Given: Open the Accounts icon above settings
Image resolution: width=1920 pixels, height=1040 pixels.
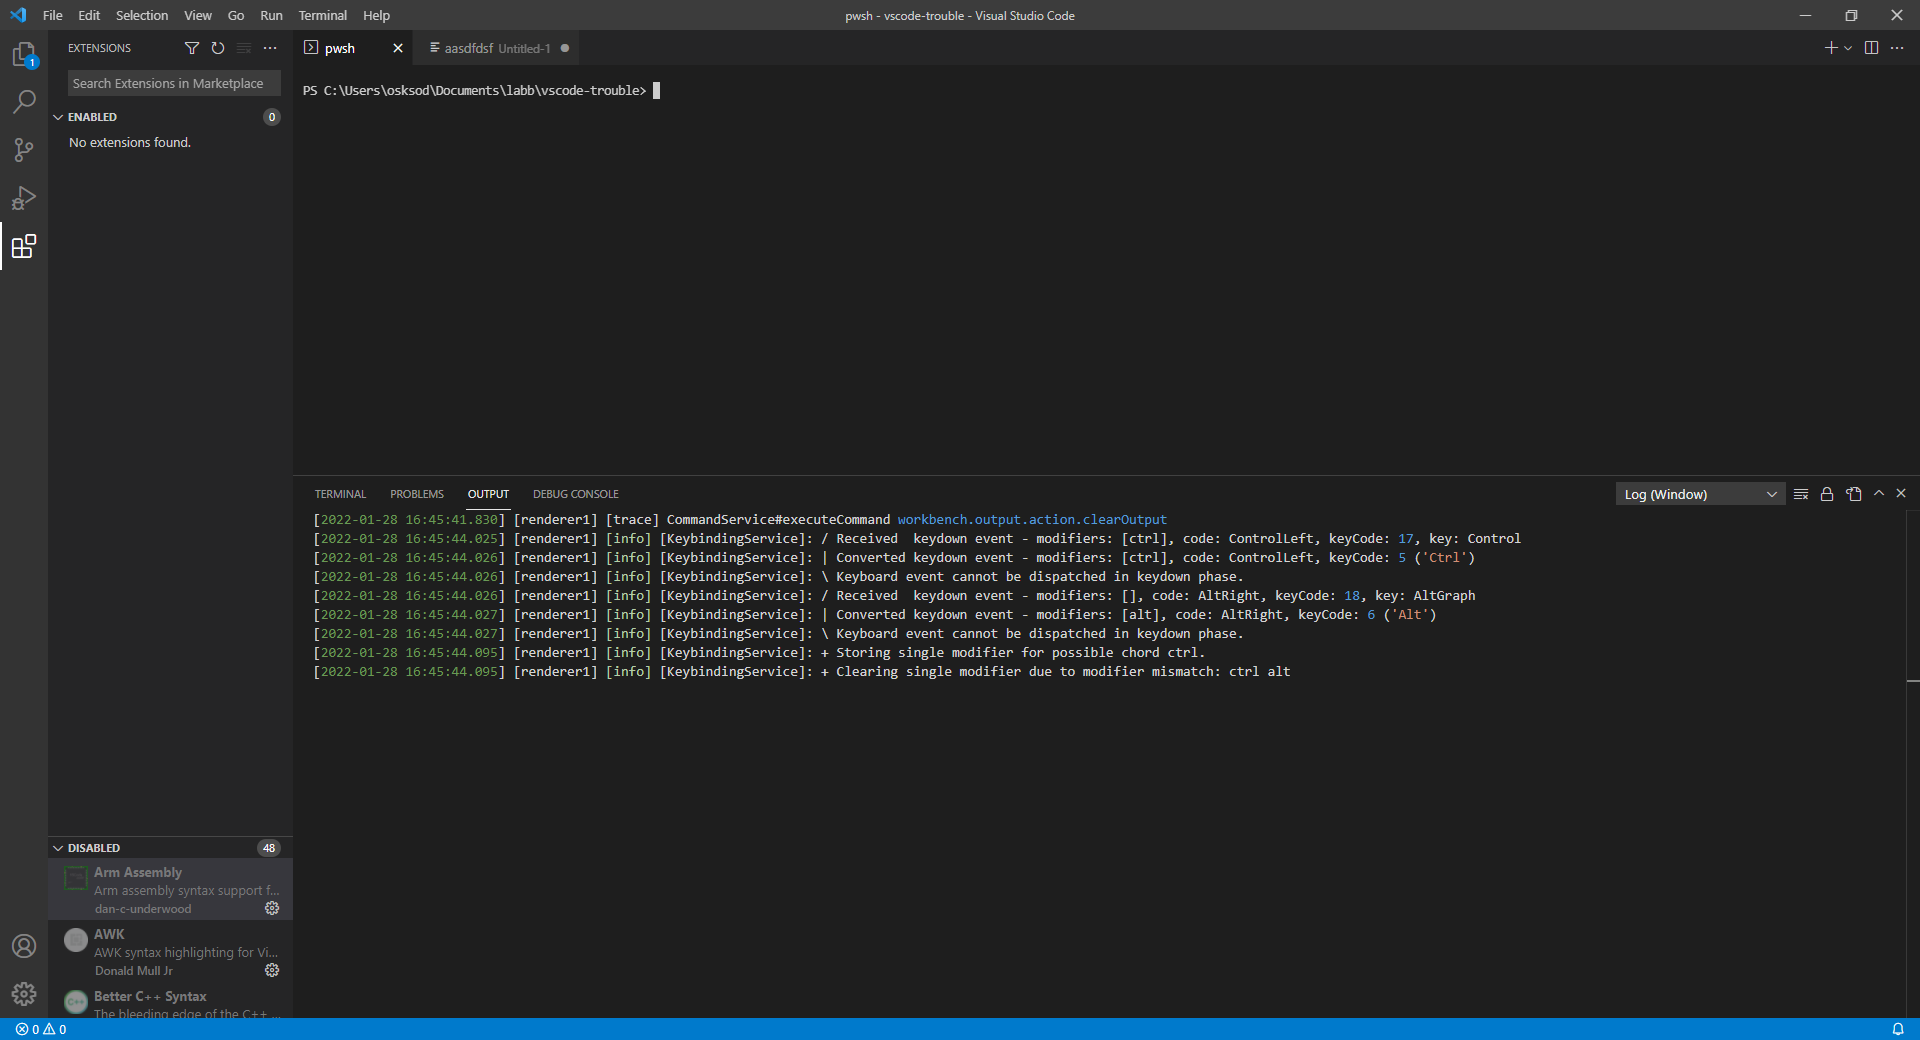Looking at the screenshot, I should click(24, 945).
